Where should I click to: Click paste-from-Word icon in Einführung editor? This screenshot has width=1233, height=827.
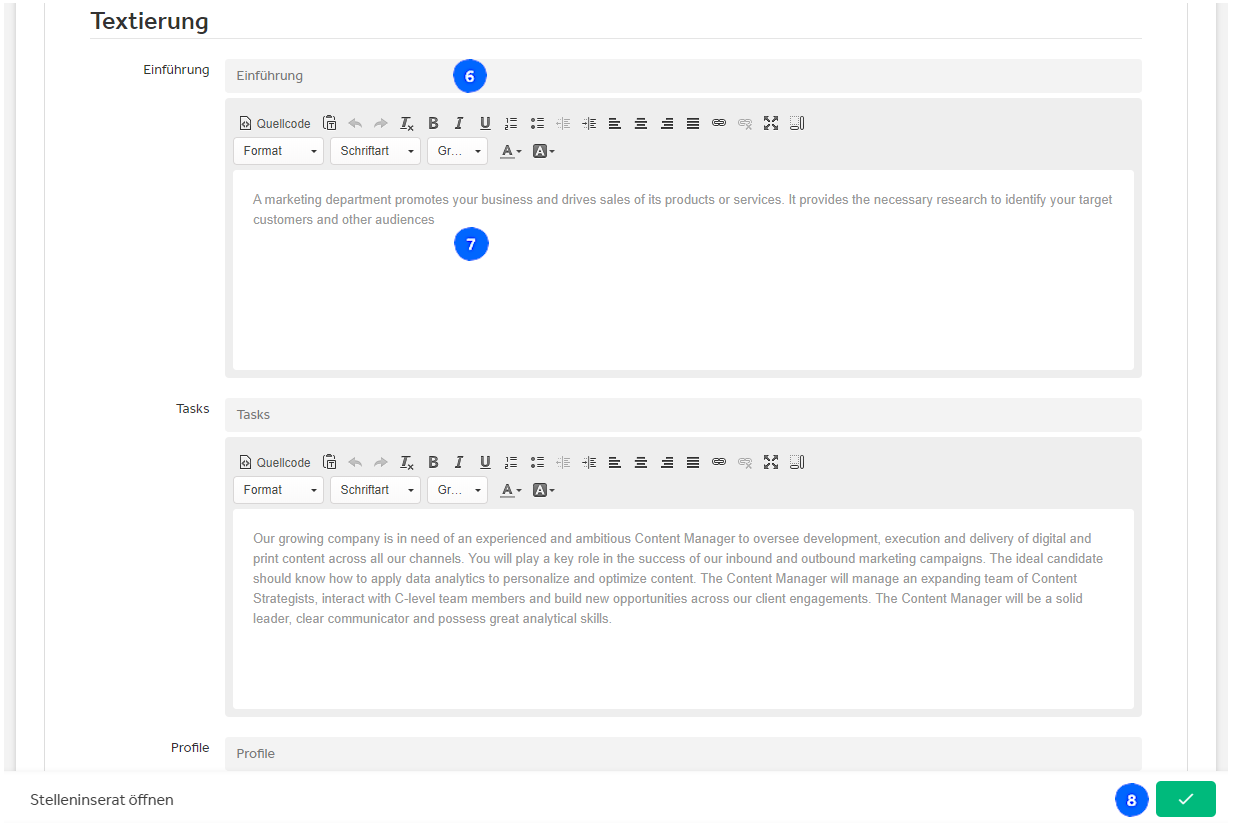pos(330,124)
